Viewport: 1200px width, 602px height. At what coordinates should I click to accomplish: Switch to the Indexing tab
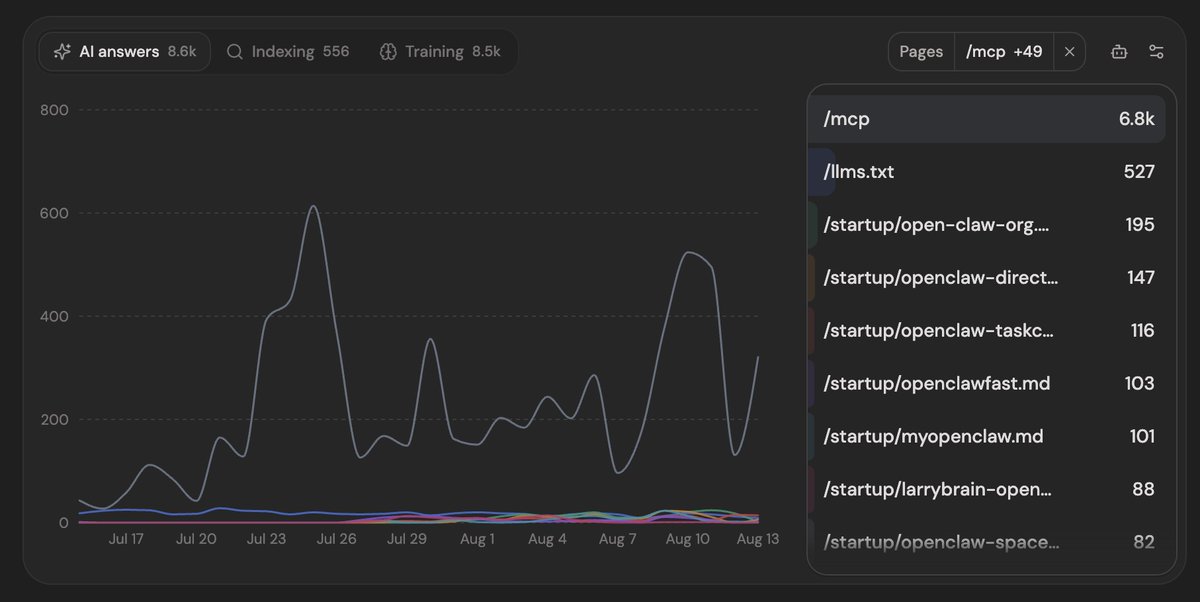pos(288,51)
